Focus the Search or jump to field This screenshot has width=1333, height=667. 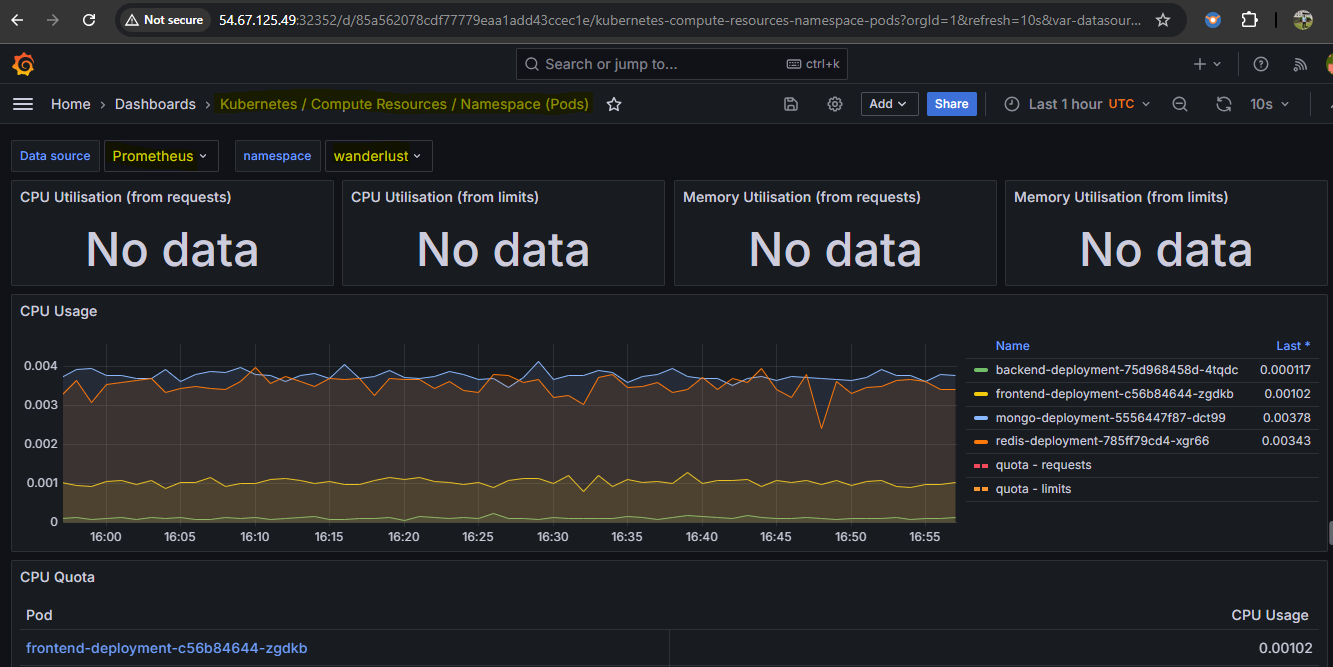coord(683,64)
